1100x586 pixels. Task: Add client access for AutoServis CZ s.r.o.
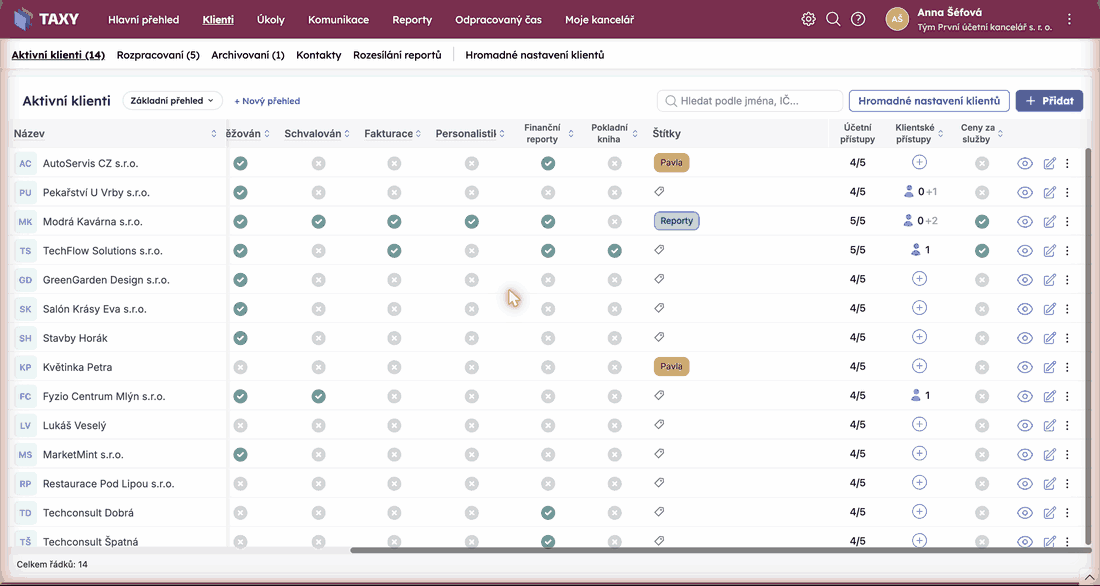coord(919,162)
